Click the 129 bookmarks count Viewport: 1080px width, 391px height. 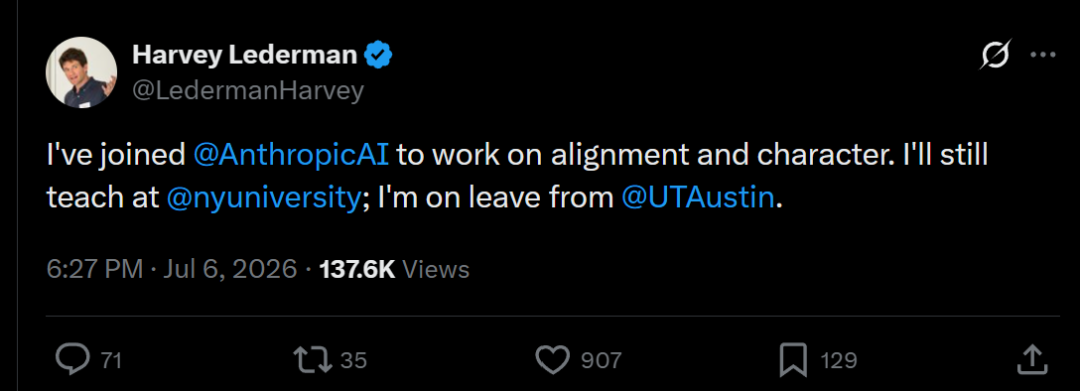(x=839, y=360)
